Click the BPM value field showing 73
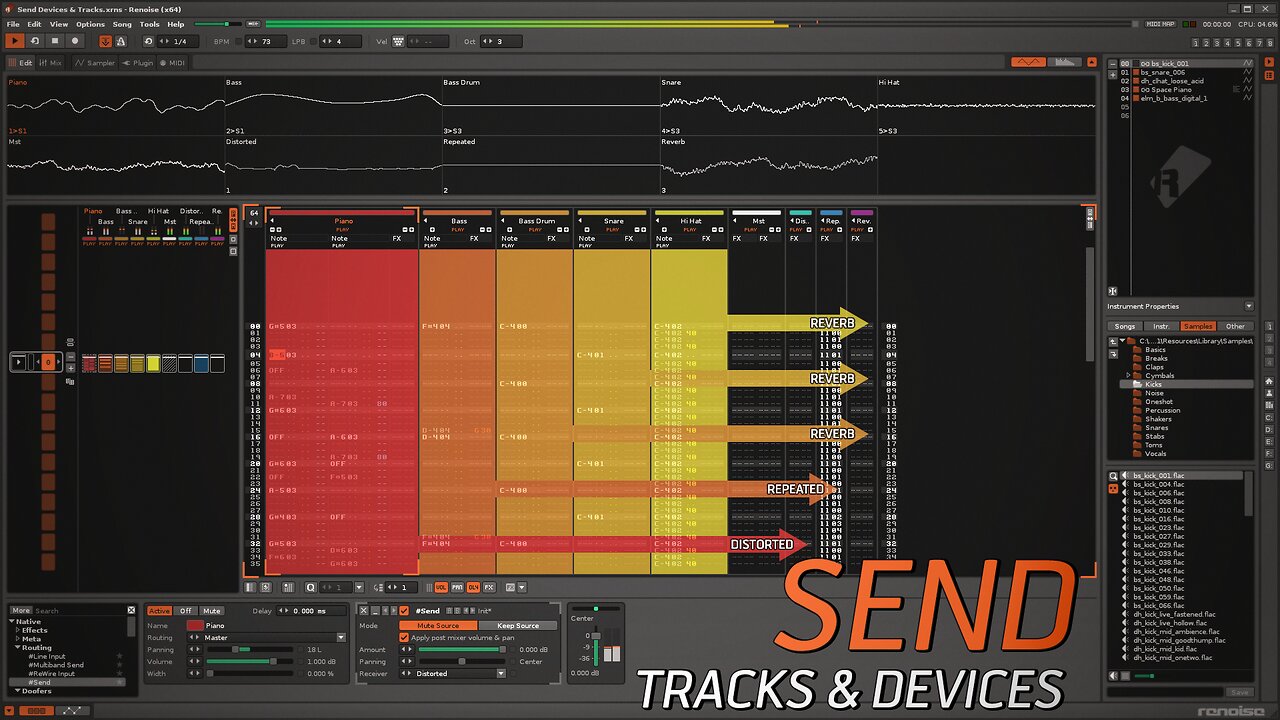Image resolution: width=1280 pixels, height=720 pixels. coord(268,41)
